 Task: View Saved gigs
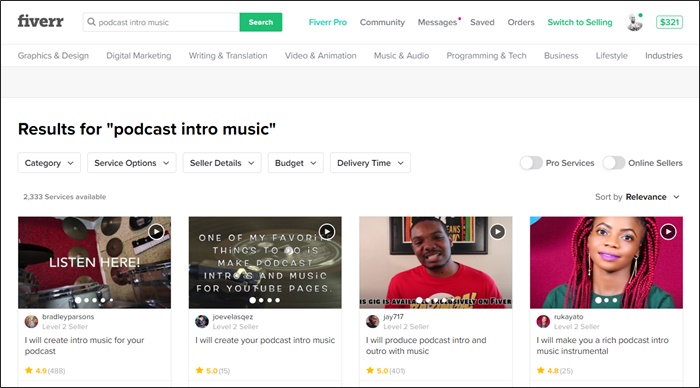tap(482, 22)
